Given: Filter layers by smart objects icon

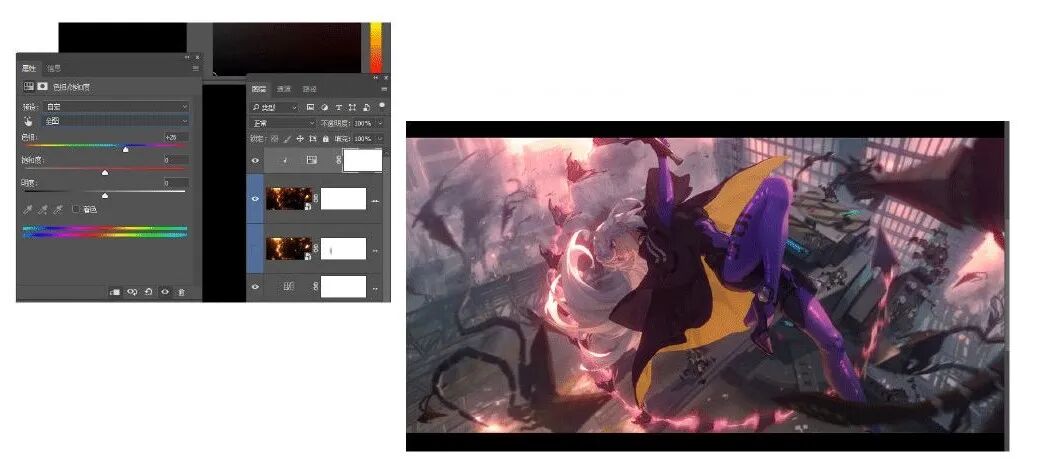Looking at the screenshot, I should pos(367,107).
